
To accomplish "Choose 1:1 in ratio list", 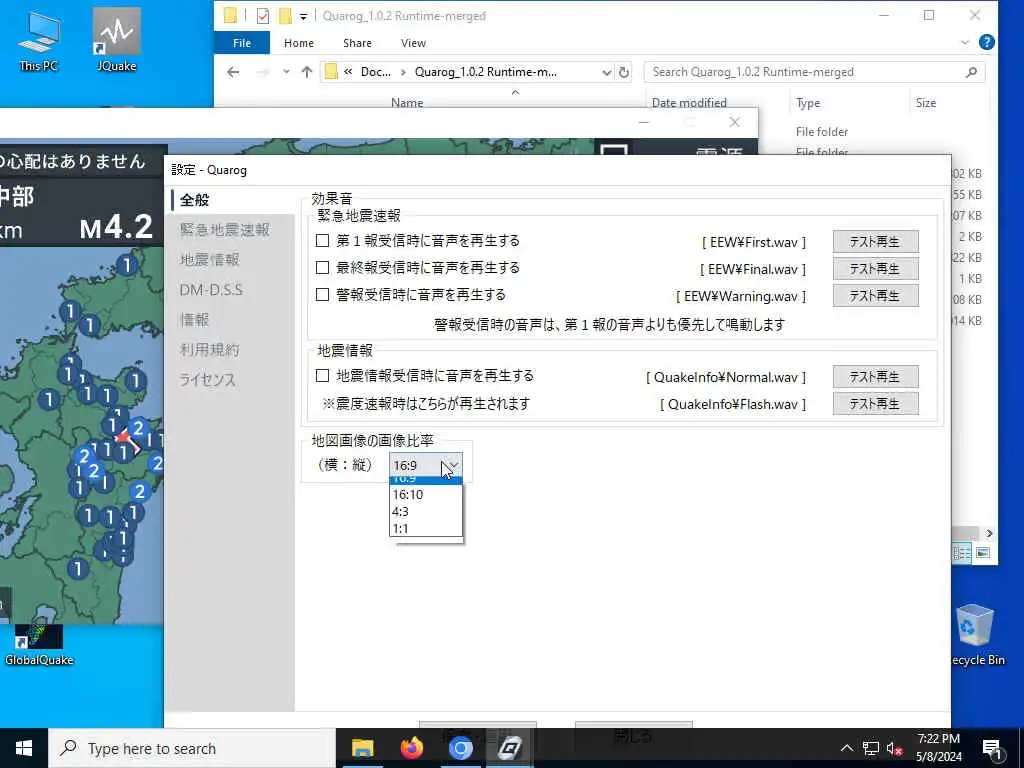I will (x=426, y=528).
